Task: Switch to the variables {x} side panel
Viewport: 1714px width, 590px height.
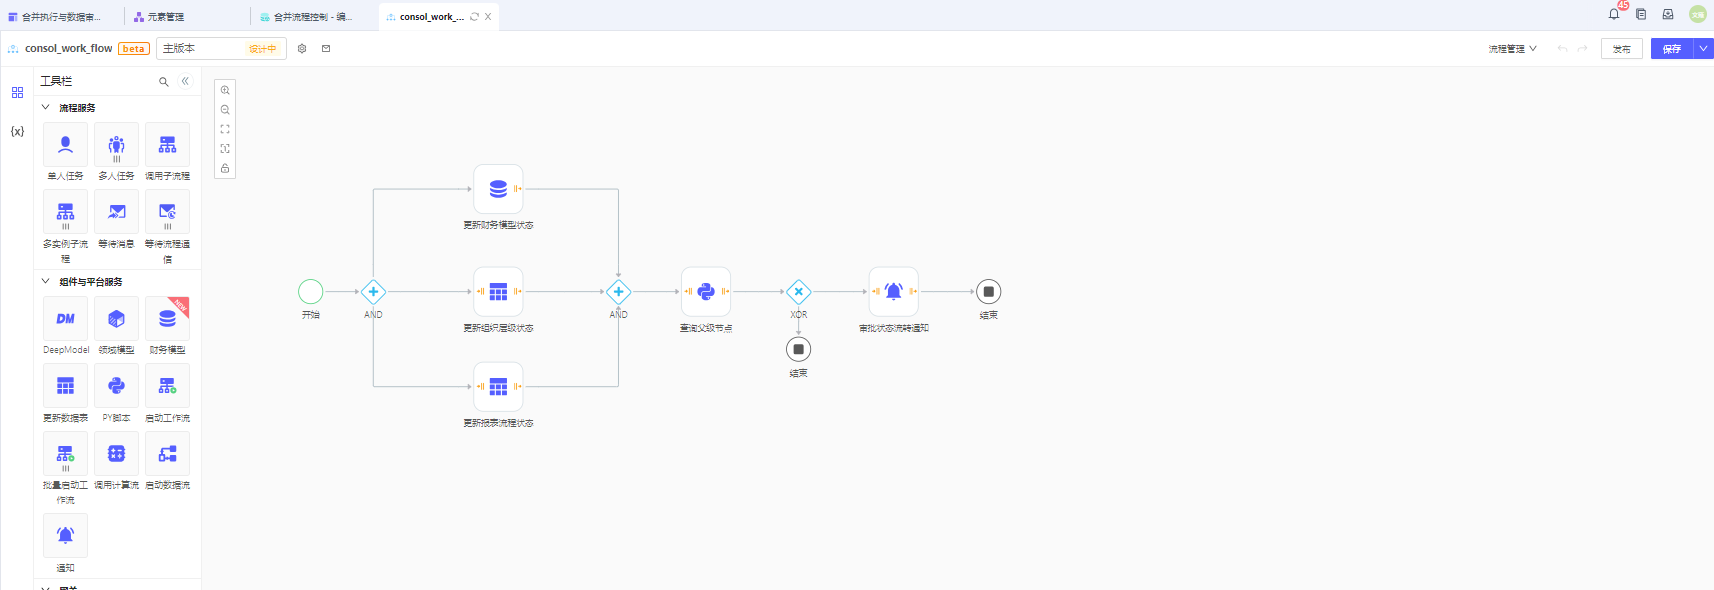Action: click(x=17, y=131)
